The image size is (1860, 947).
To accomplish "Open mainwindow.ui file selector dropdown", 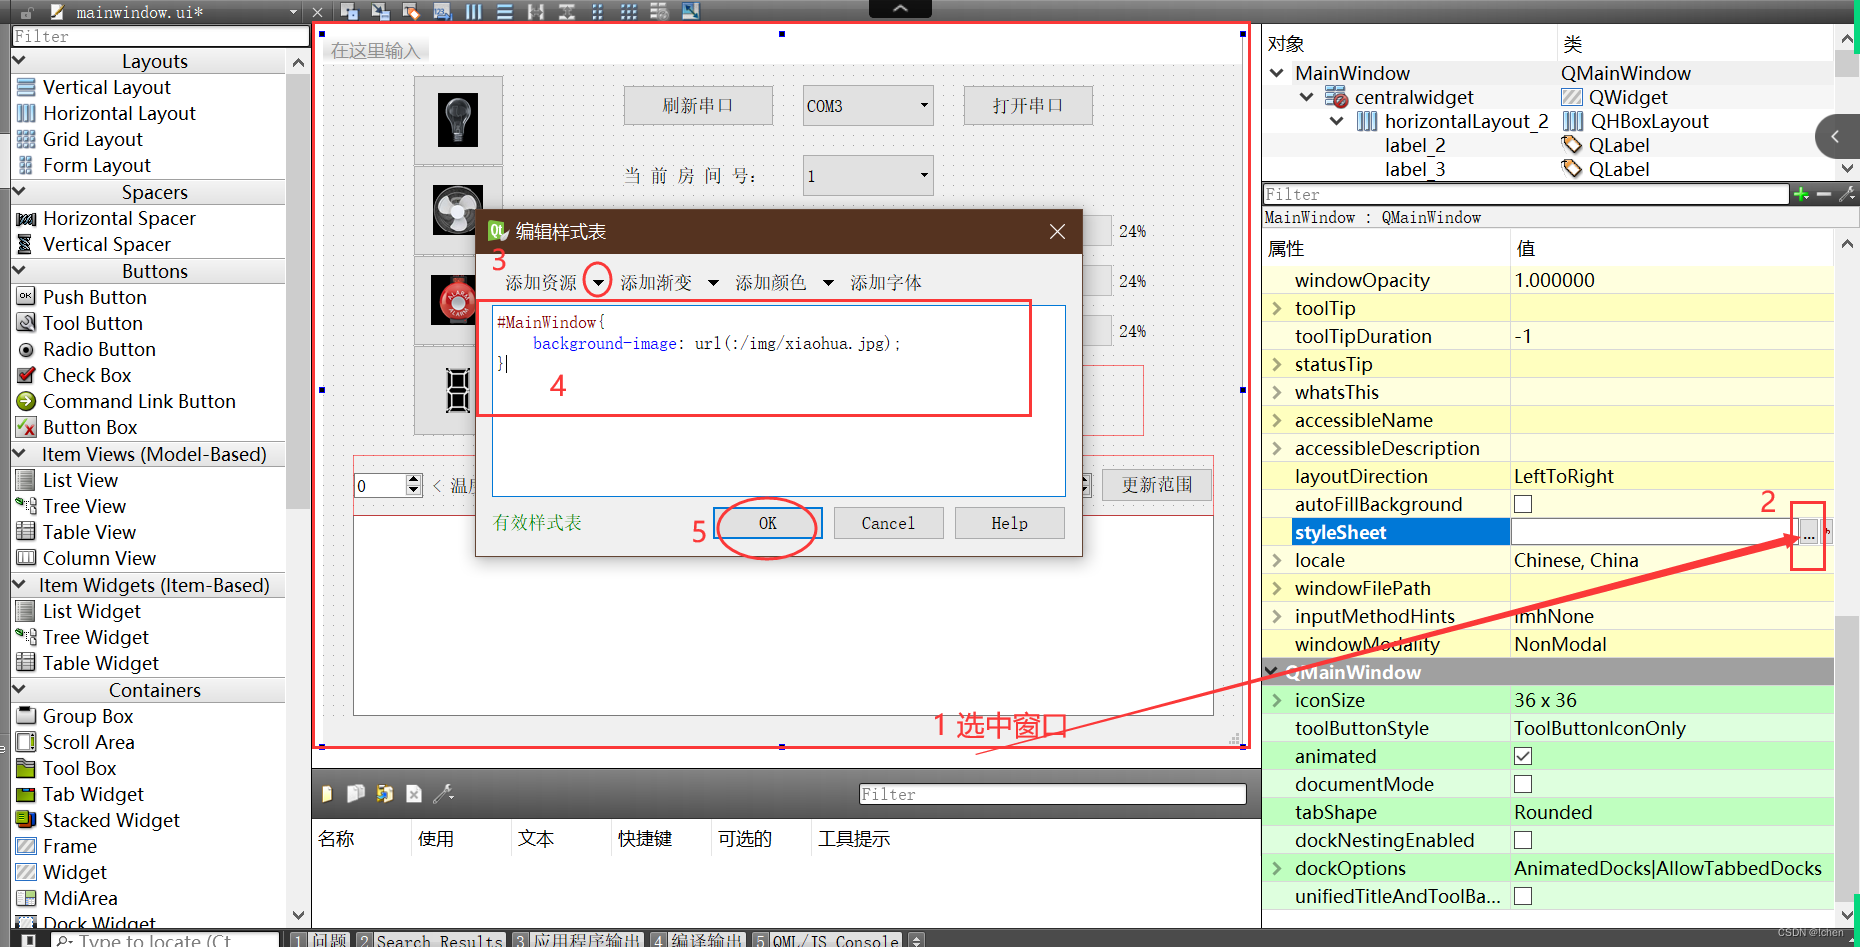I will 293,12.
